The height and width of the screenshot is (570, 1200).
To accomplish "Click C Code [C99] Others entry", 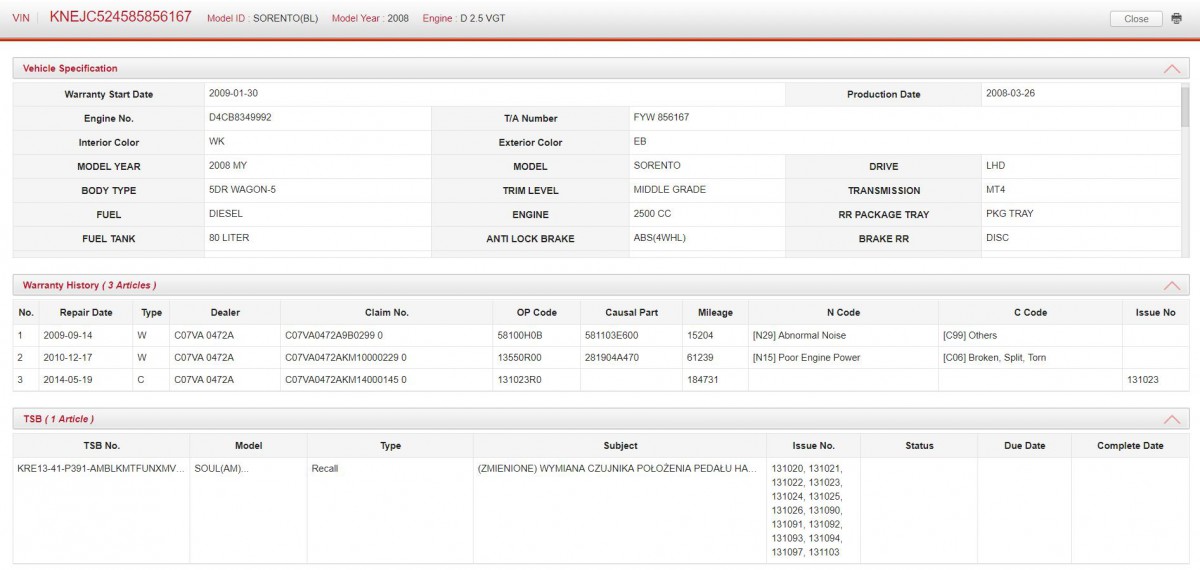I will 969,336.
